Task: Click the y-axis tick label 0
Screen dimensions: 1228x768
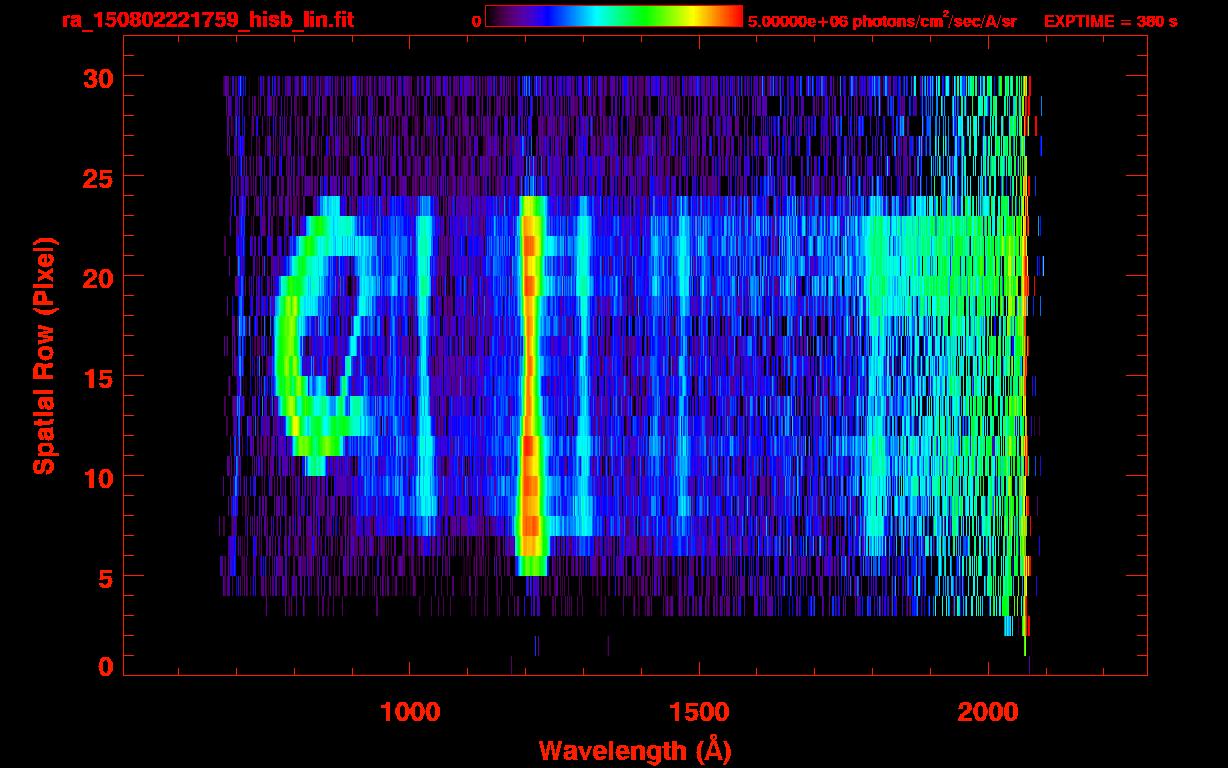Action: click(x=105, y=667)
